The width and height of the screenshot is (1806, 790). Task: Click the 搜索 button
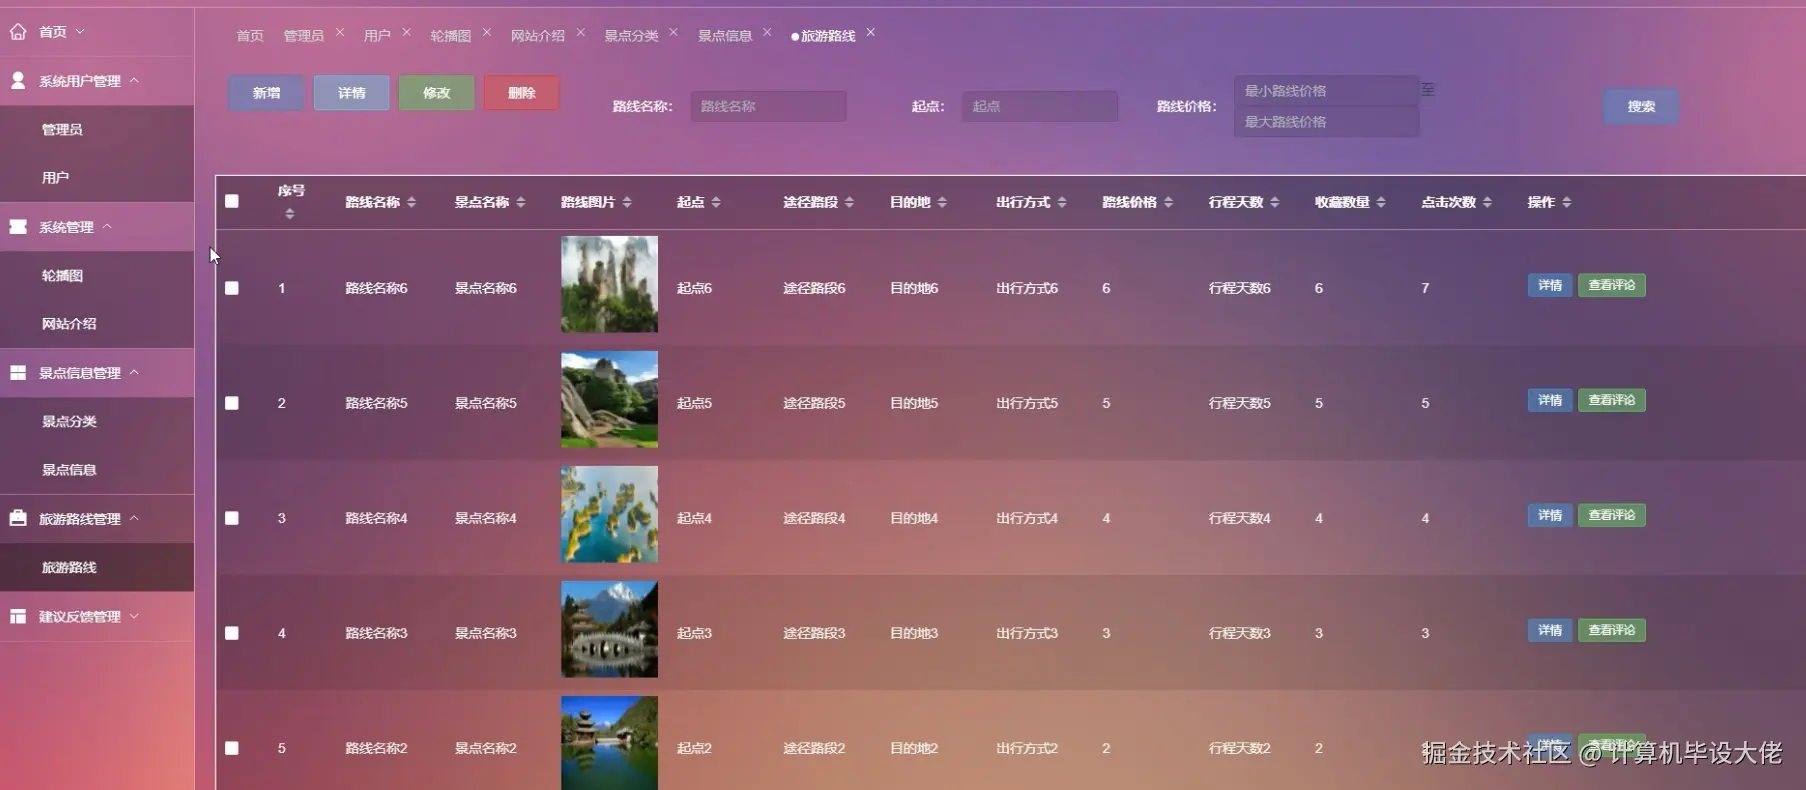pos(1641,106)
